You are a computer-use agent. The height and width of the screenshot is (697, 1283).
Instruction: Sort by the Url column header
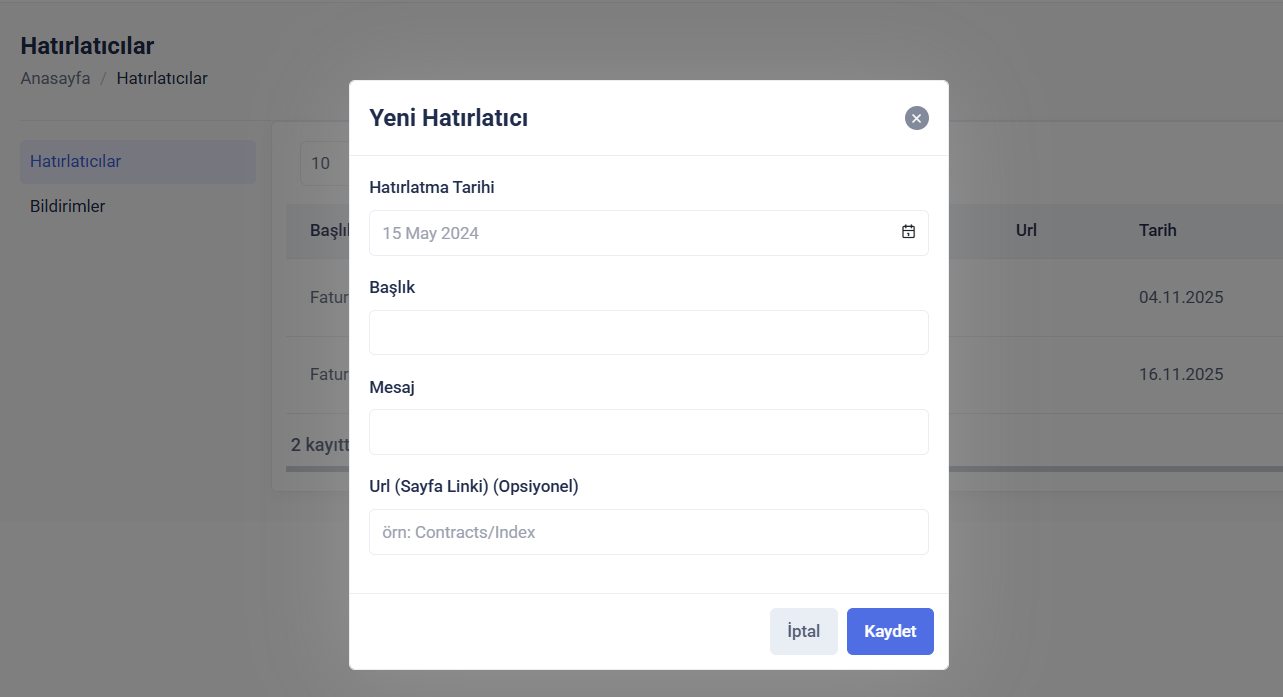click(1026, 230)
